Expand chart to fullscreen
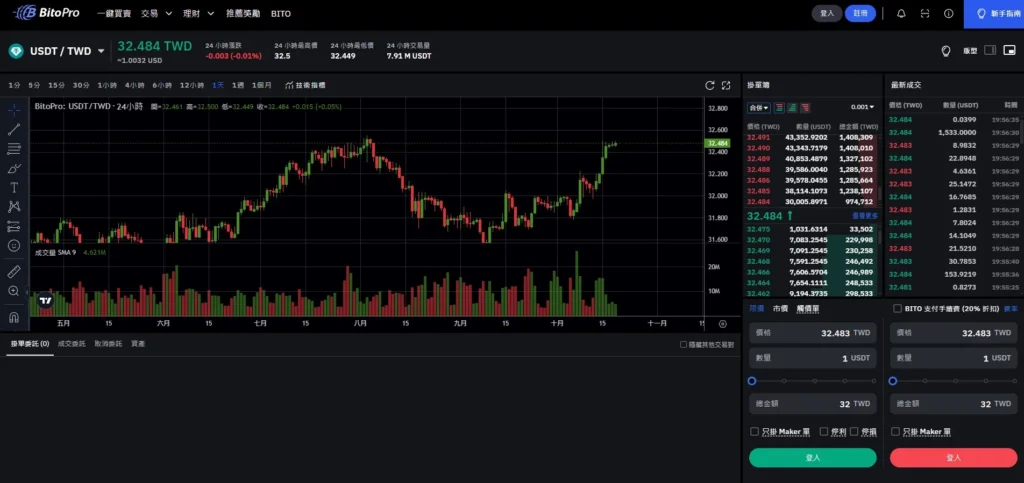The image size is (1024, 483). 726,86
